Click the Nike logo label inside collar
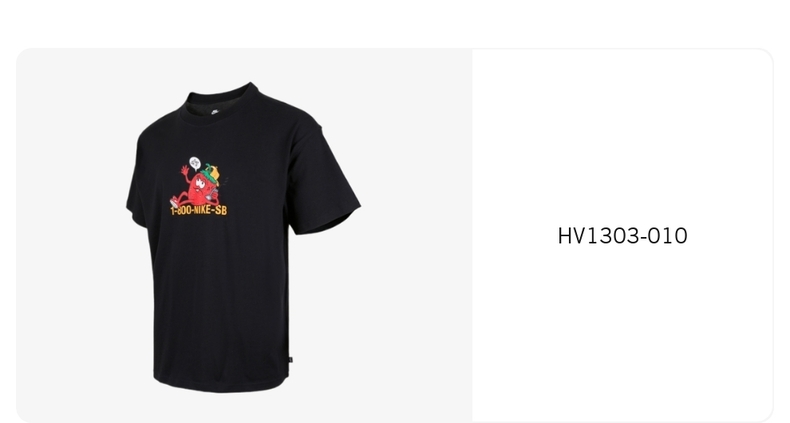 pos(215,112)
